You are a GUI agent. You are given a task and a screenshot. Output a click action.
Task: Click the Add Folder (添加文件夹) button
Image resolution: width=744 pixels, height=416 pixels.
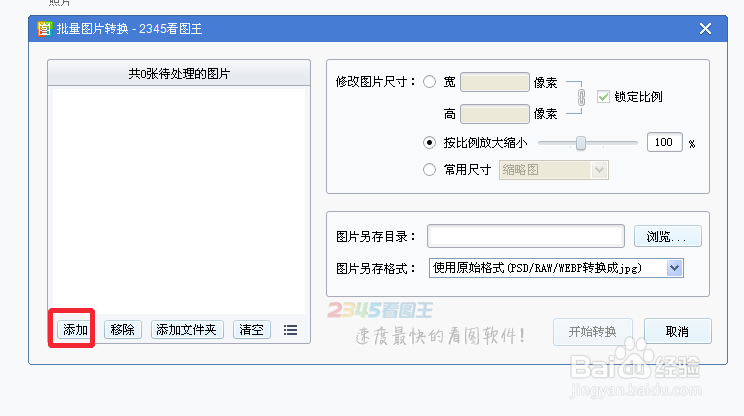tap(188, 330)
